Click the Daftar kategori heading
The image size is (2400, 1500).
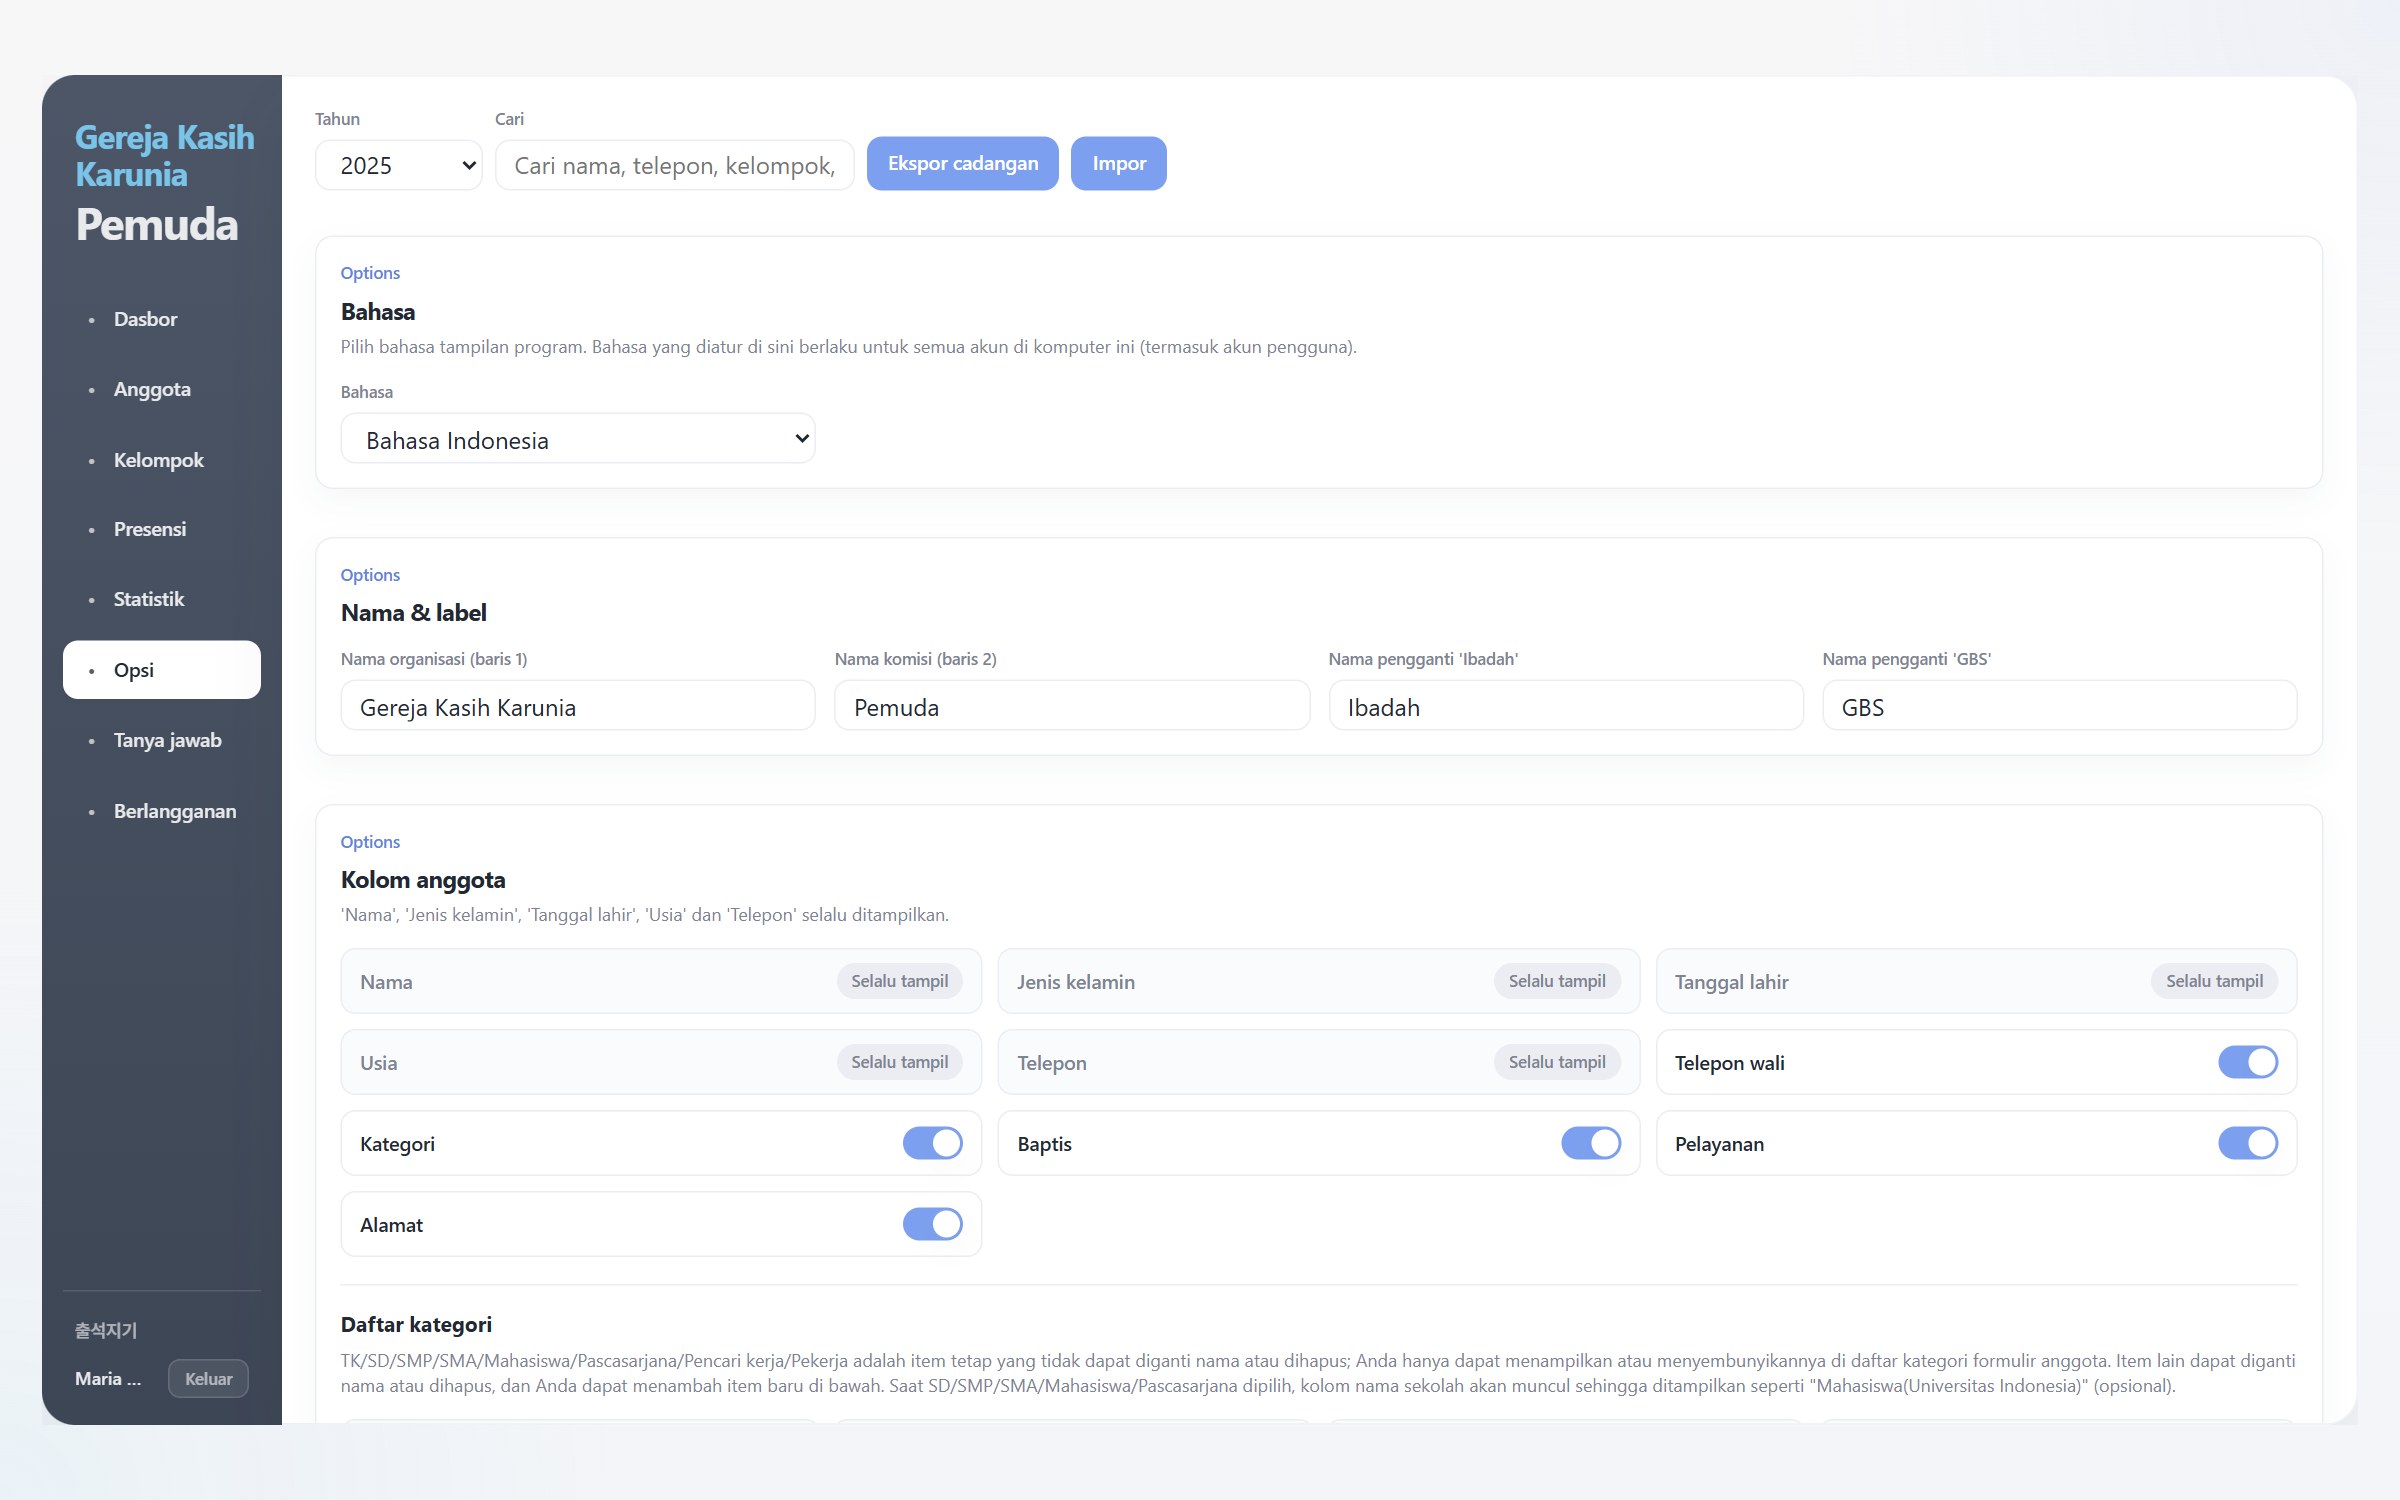pyautogui.click(x=416, y=1324)
